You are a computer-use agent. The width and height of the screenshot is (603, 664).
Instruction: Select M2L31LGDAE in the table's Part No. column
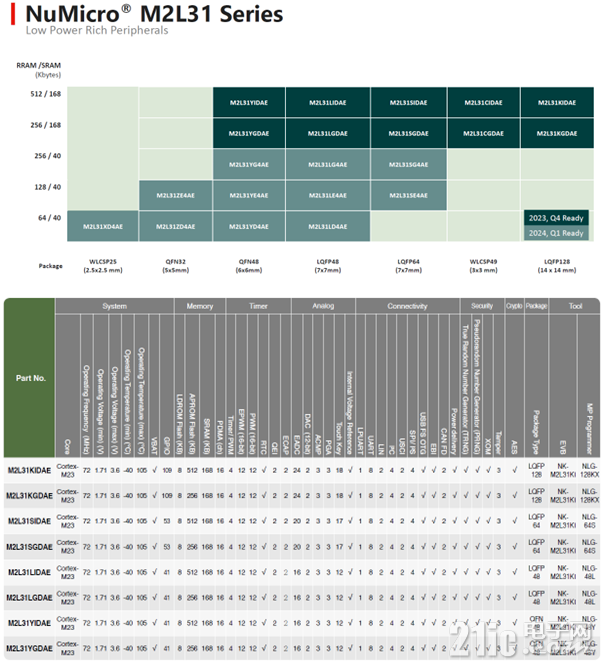coord(29,598)
